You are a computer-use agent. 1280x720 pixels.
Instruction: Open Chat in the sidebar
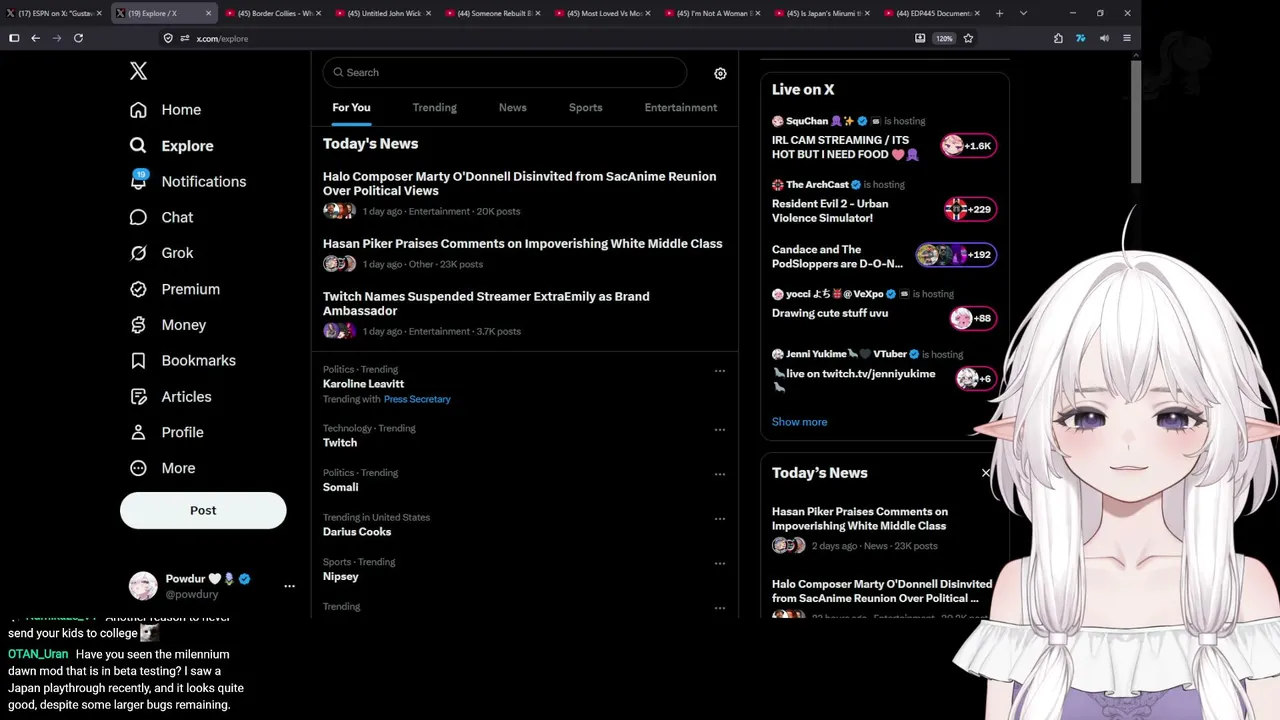coord(162,217)
